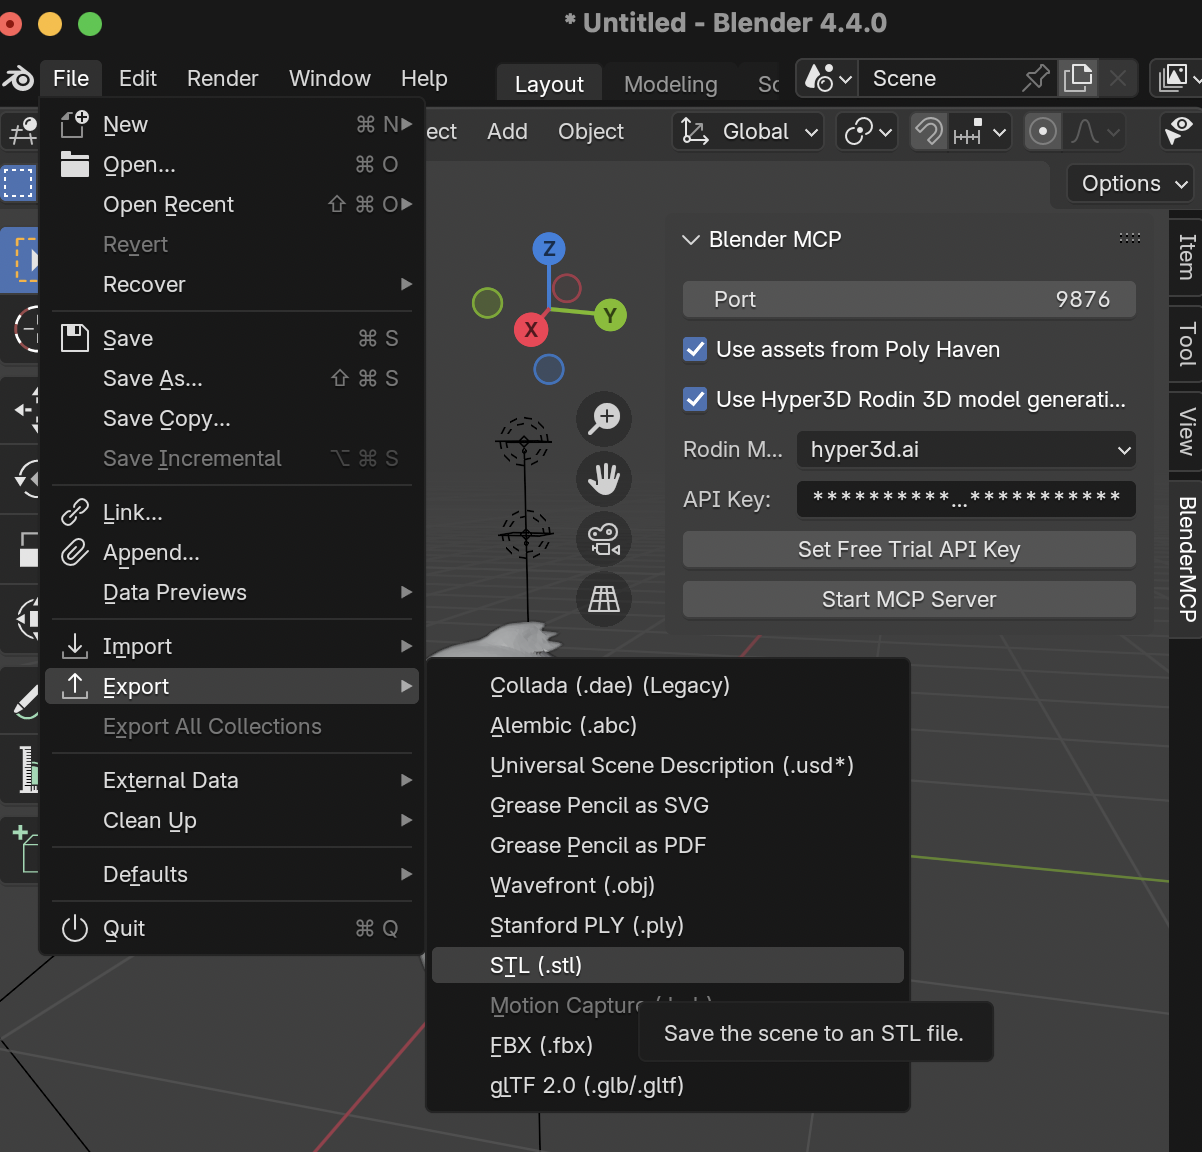Image resolution: width=1202 pixels, height=1152 pixels.
Task: Switch to orthographic view via grid icon
Action: coord(603,599)
